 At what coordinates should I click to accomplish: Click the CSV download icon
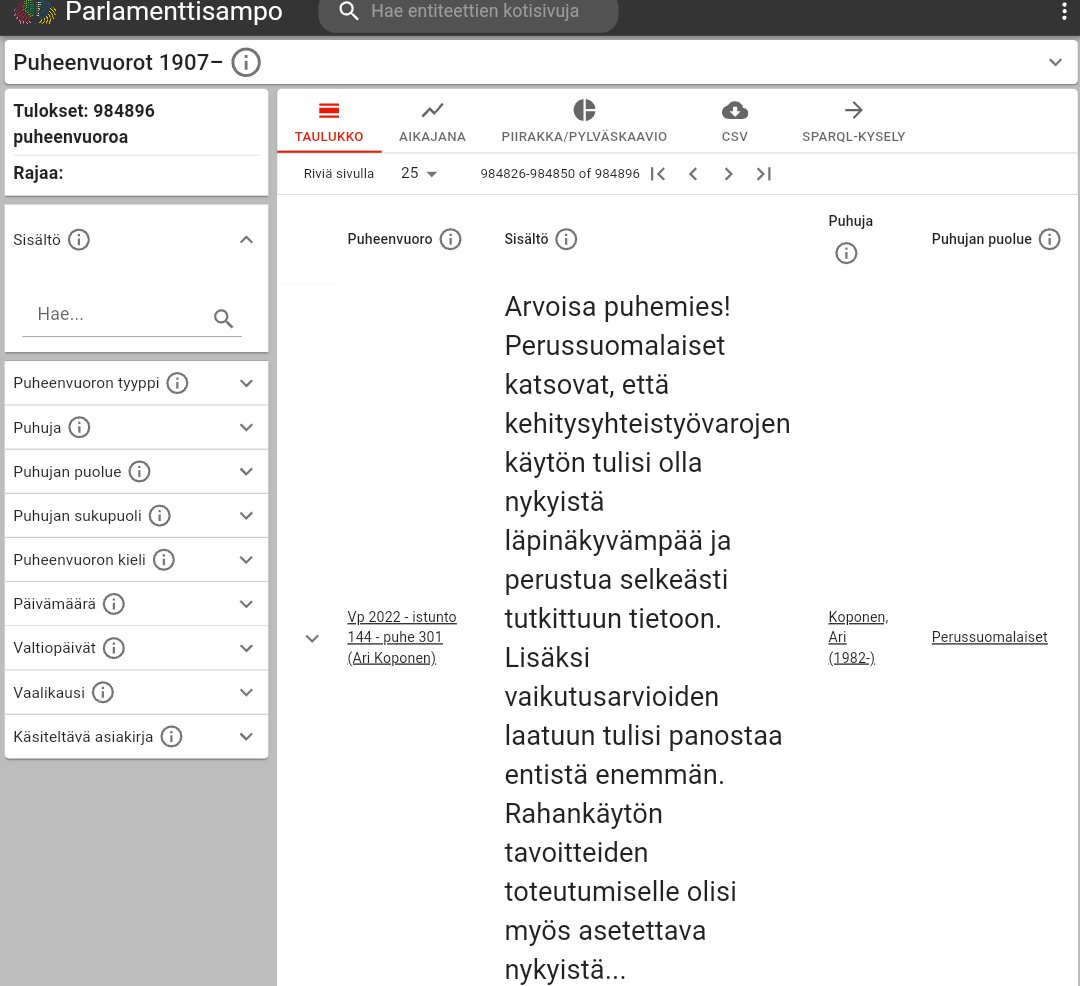pyautogui.click(x=734, y=111)
